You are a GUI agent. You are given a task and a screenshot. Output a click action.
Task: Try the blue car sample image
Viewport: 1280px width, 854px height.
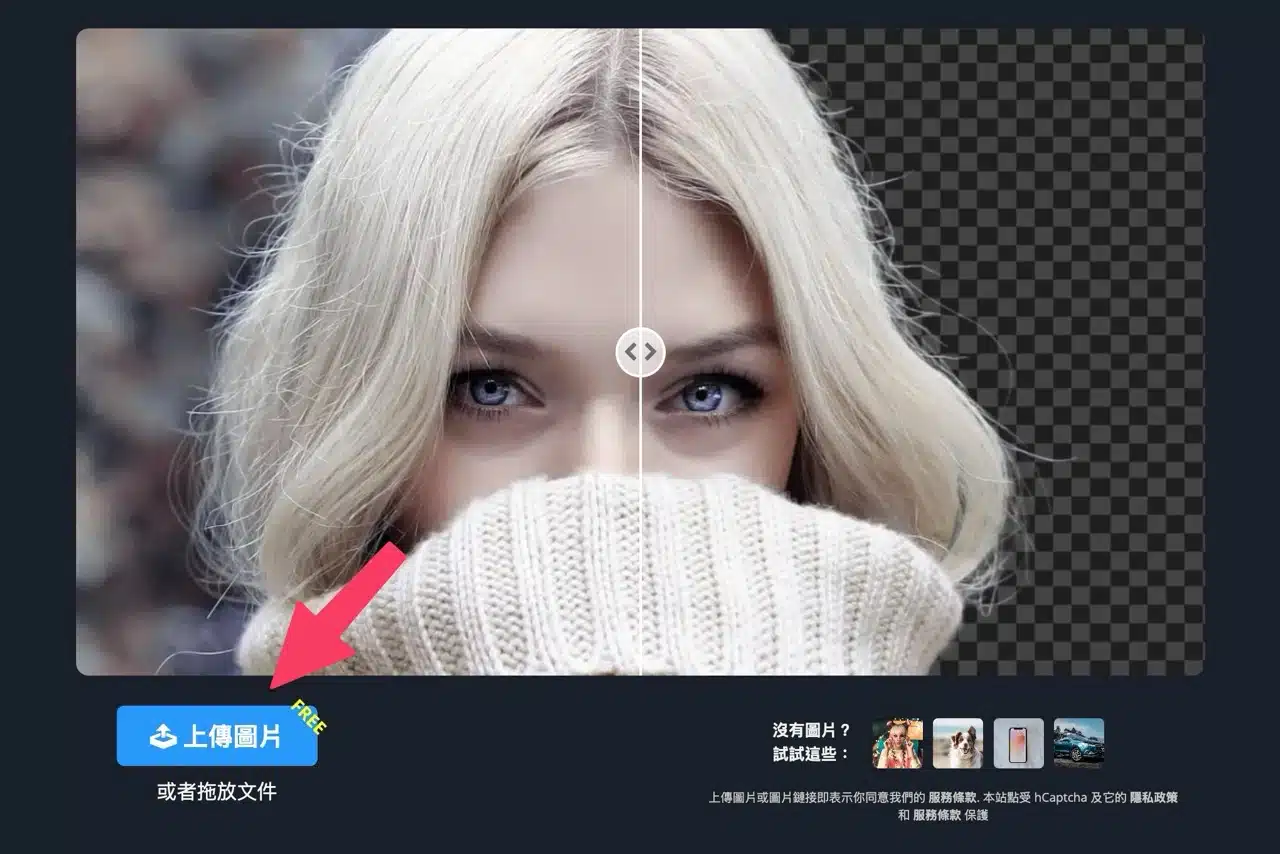pos(1079,743)
